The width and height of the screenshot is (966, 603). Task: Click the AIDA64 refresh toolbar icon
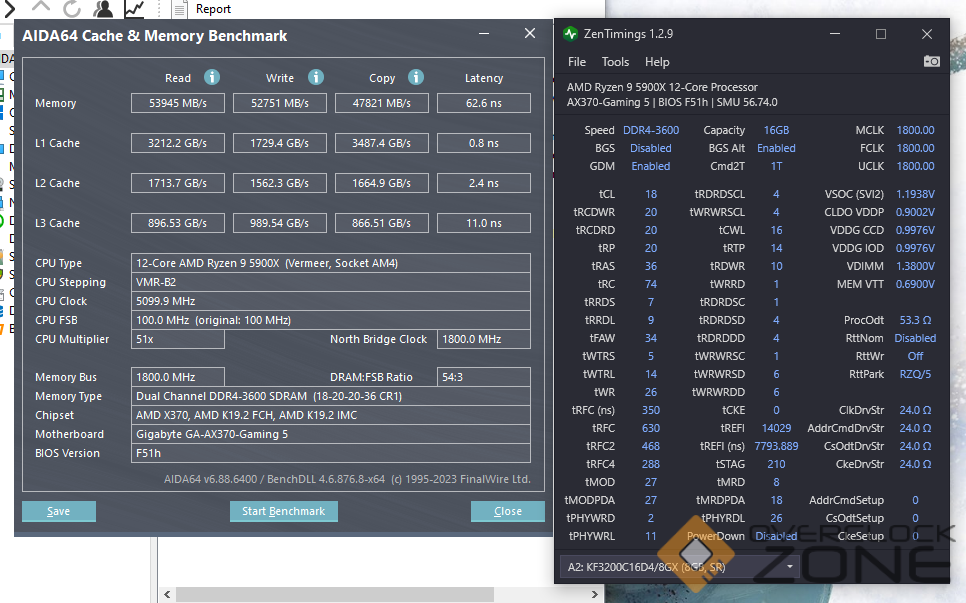point(72,9)
